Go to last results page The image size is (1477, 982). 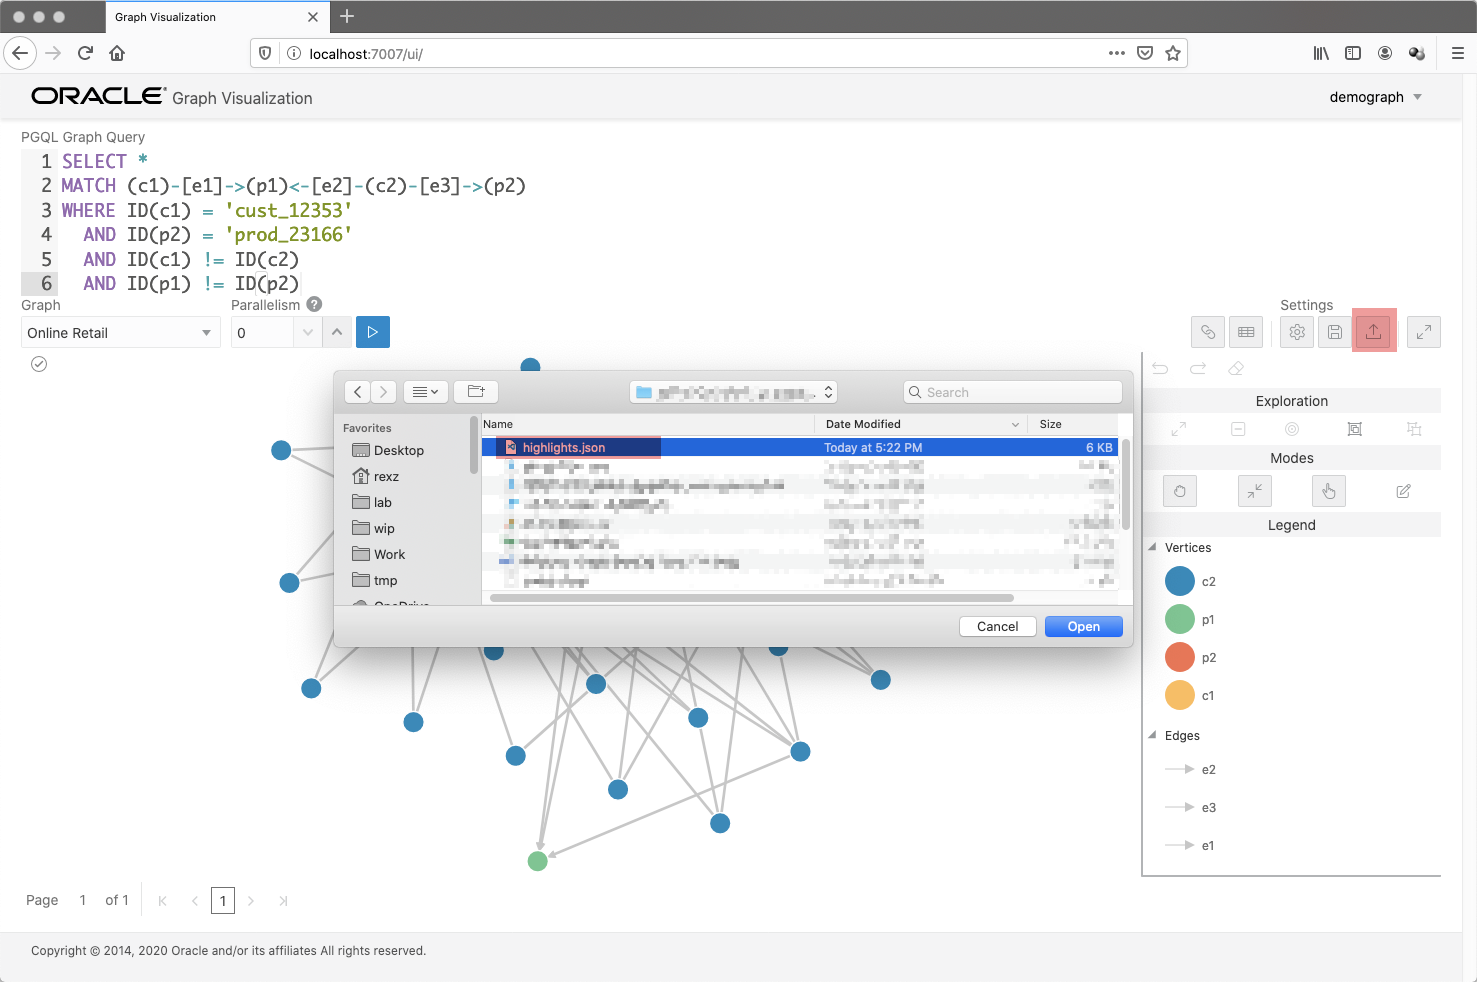tap(283, 901)
